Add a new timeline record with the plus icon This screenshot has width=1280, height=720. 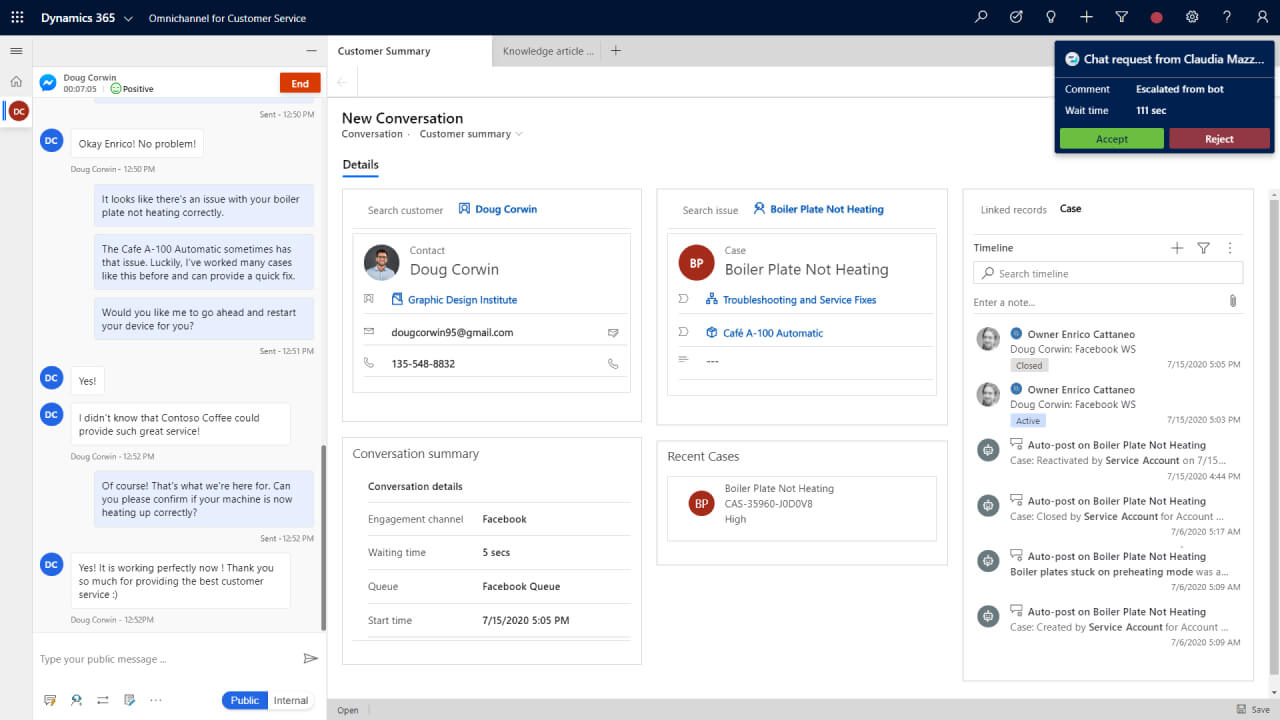(1177, 247)
